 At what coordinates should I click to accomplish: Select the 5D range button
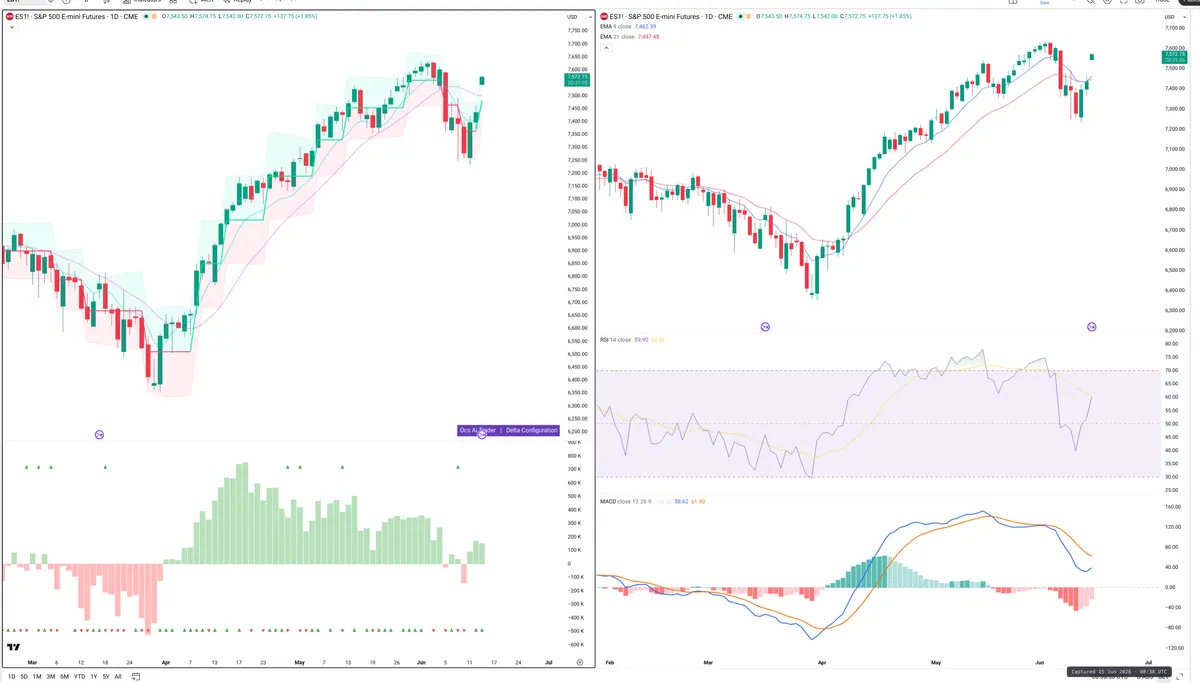[24, 676]
